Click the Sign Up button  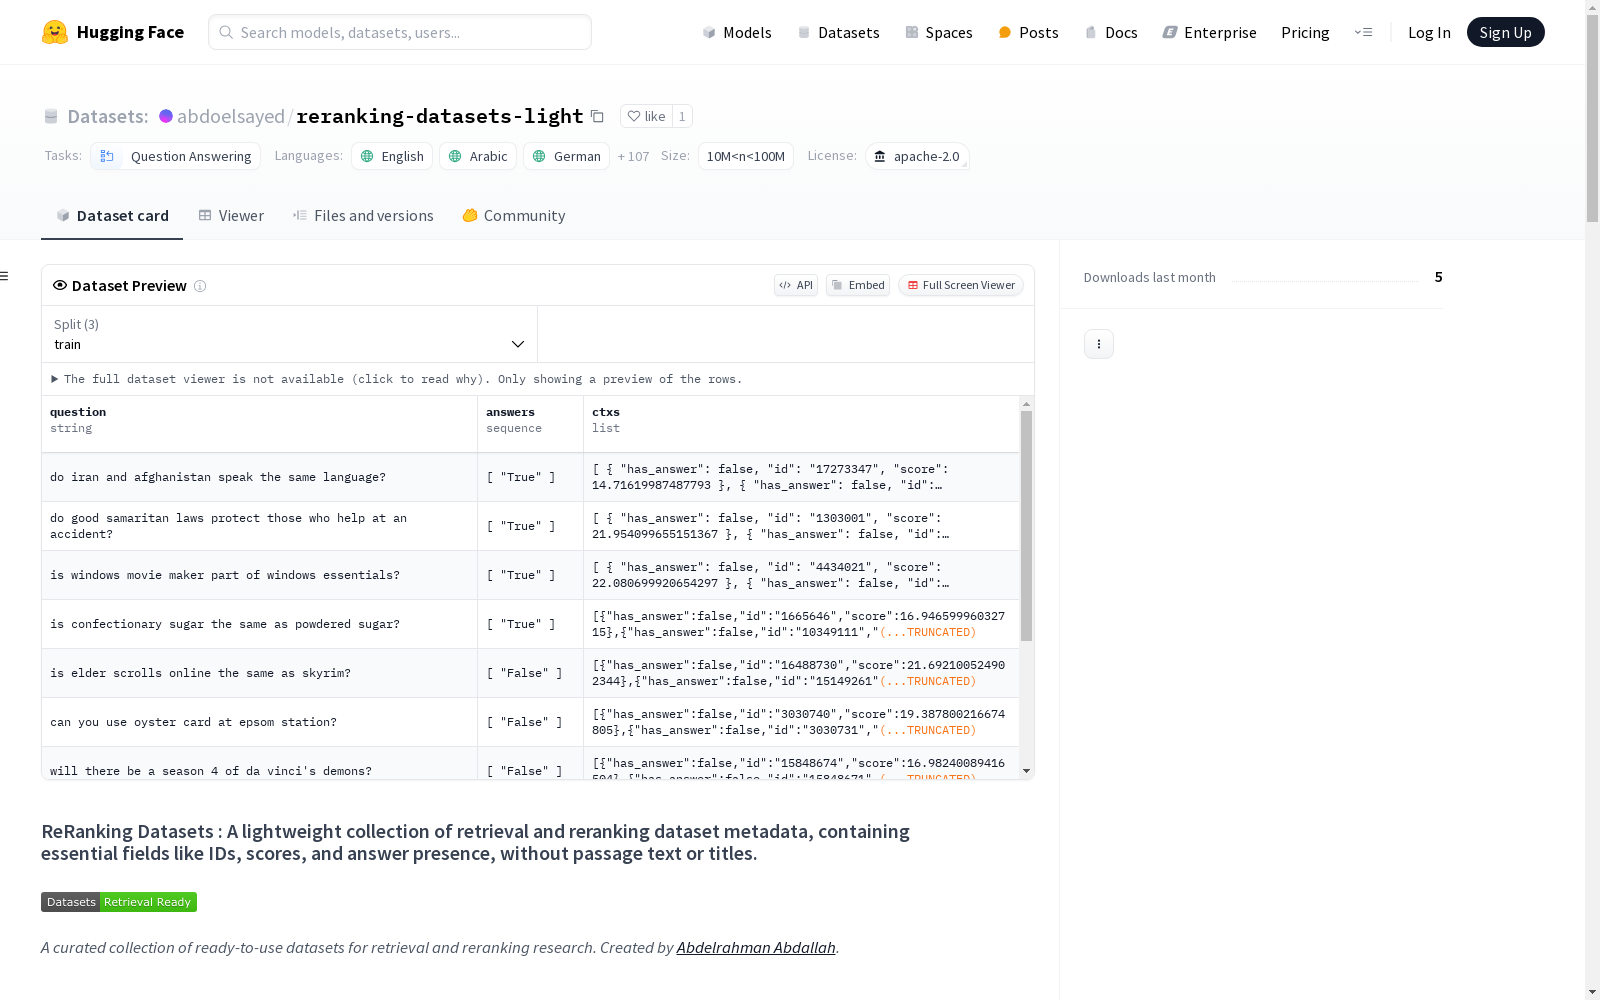tap(1505, 32)
